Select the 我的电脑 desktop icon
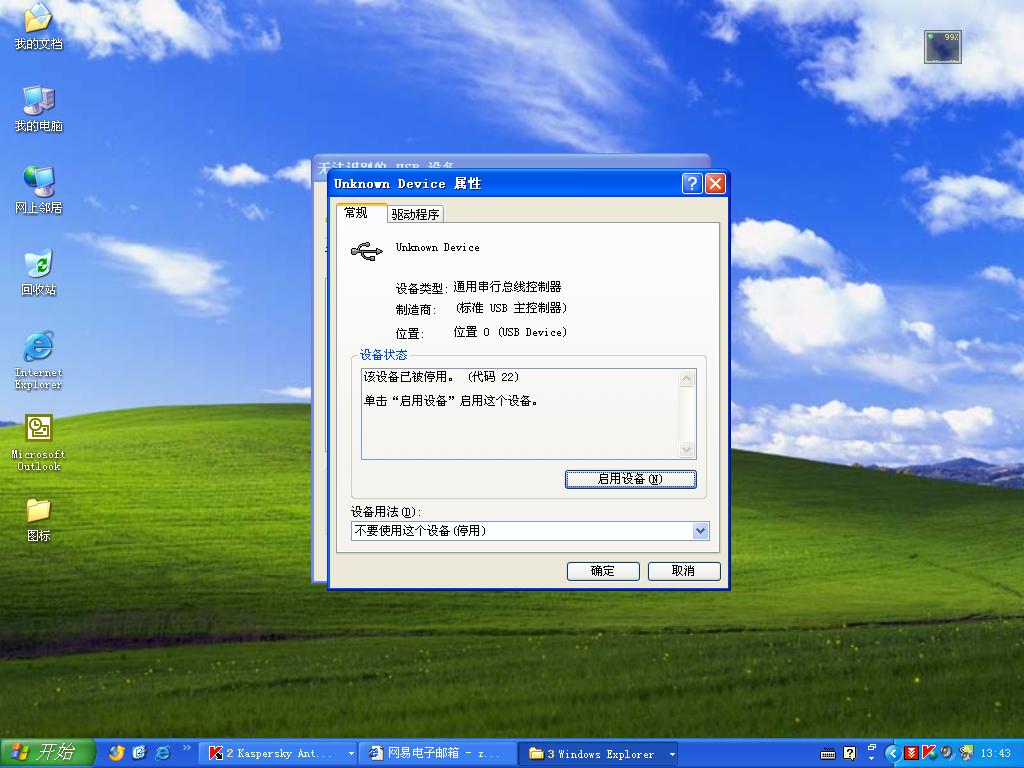The width and height of the screenshot is (1024, 768). tap(39, 109)
